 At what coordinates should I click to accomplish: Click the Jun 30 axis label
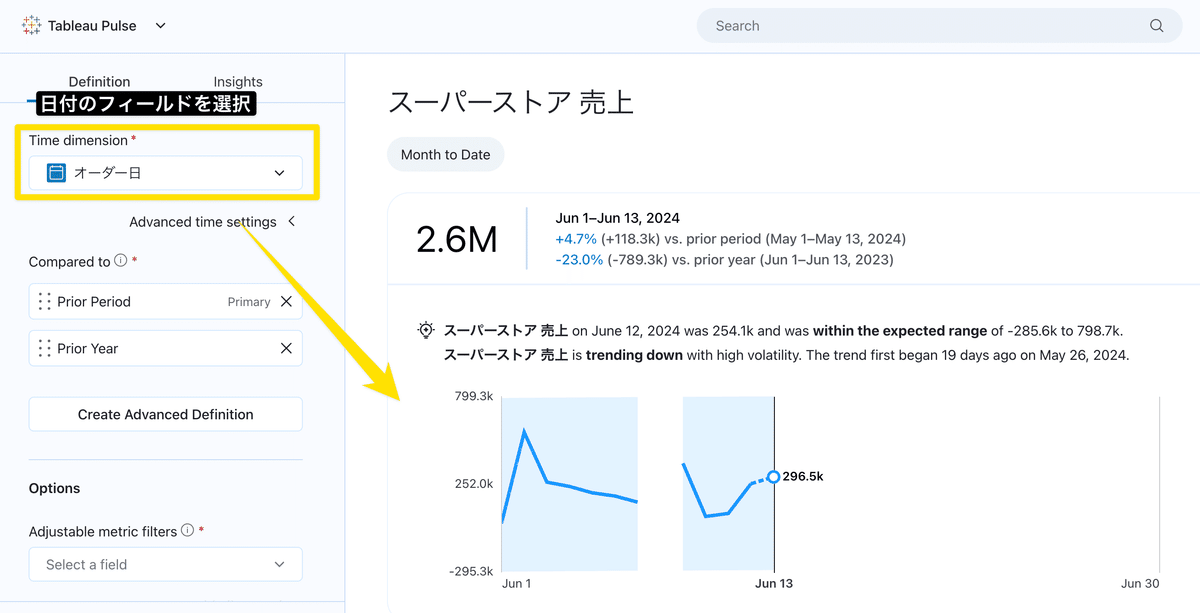(1140, 583)
